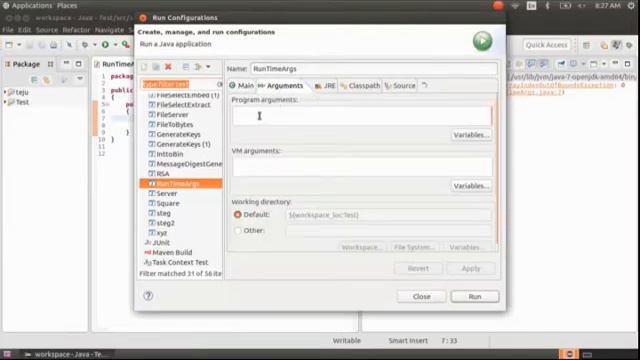Maximize the Package Explorer view
The image size is (640, 360).
point(78,64)
